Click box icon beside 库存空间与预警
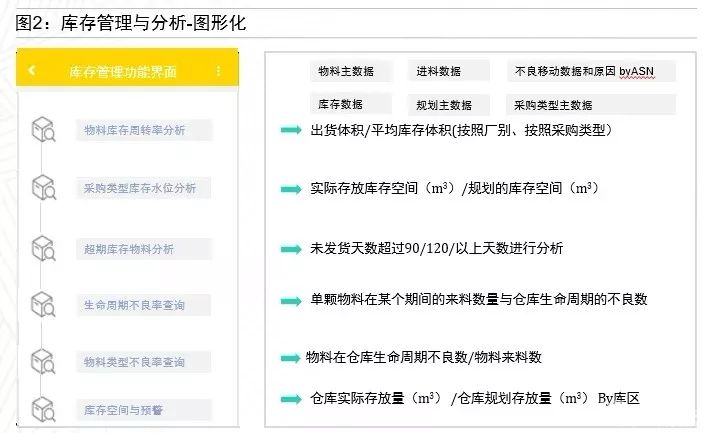 pos(43,409)
